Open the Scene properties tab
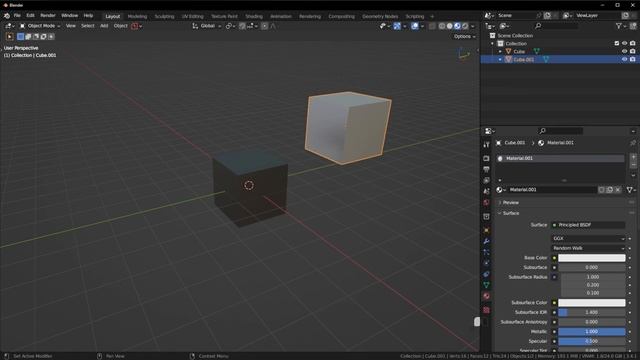 click(486, 191)
